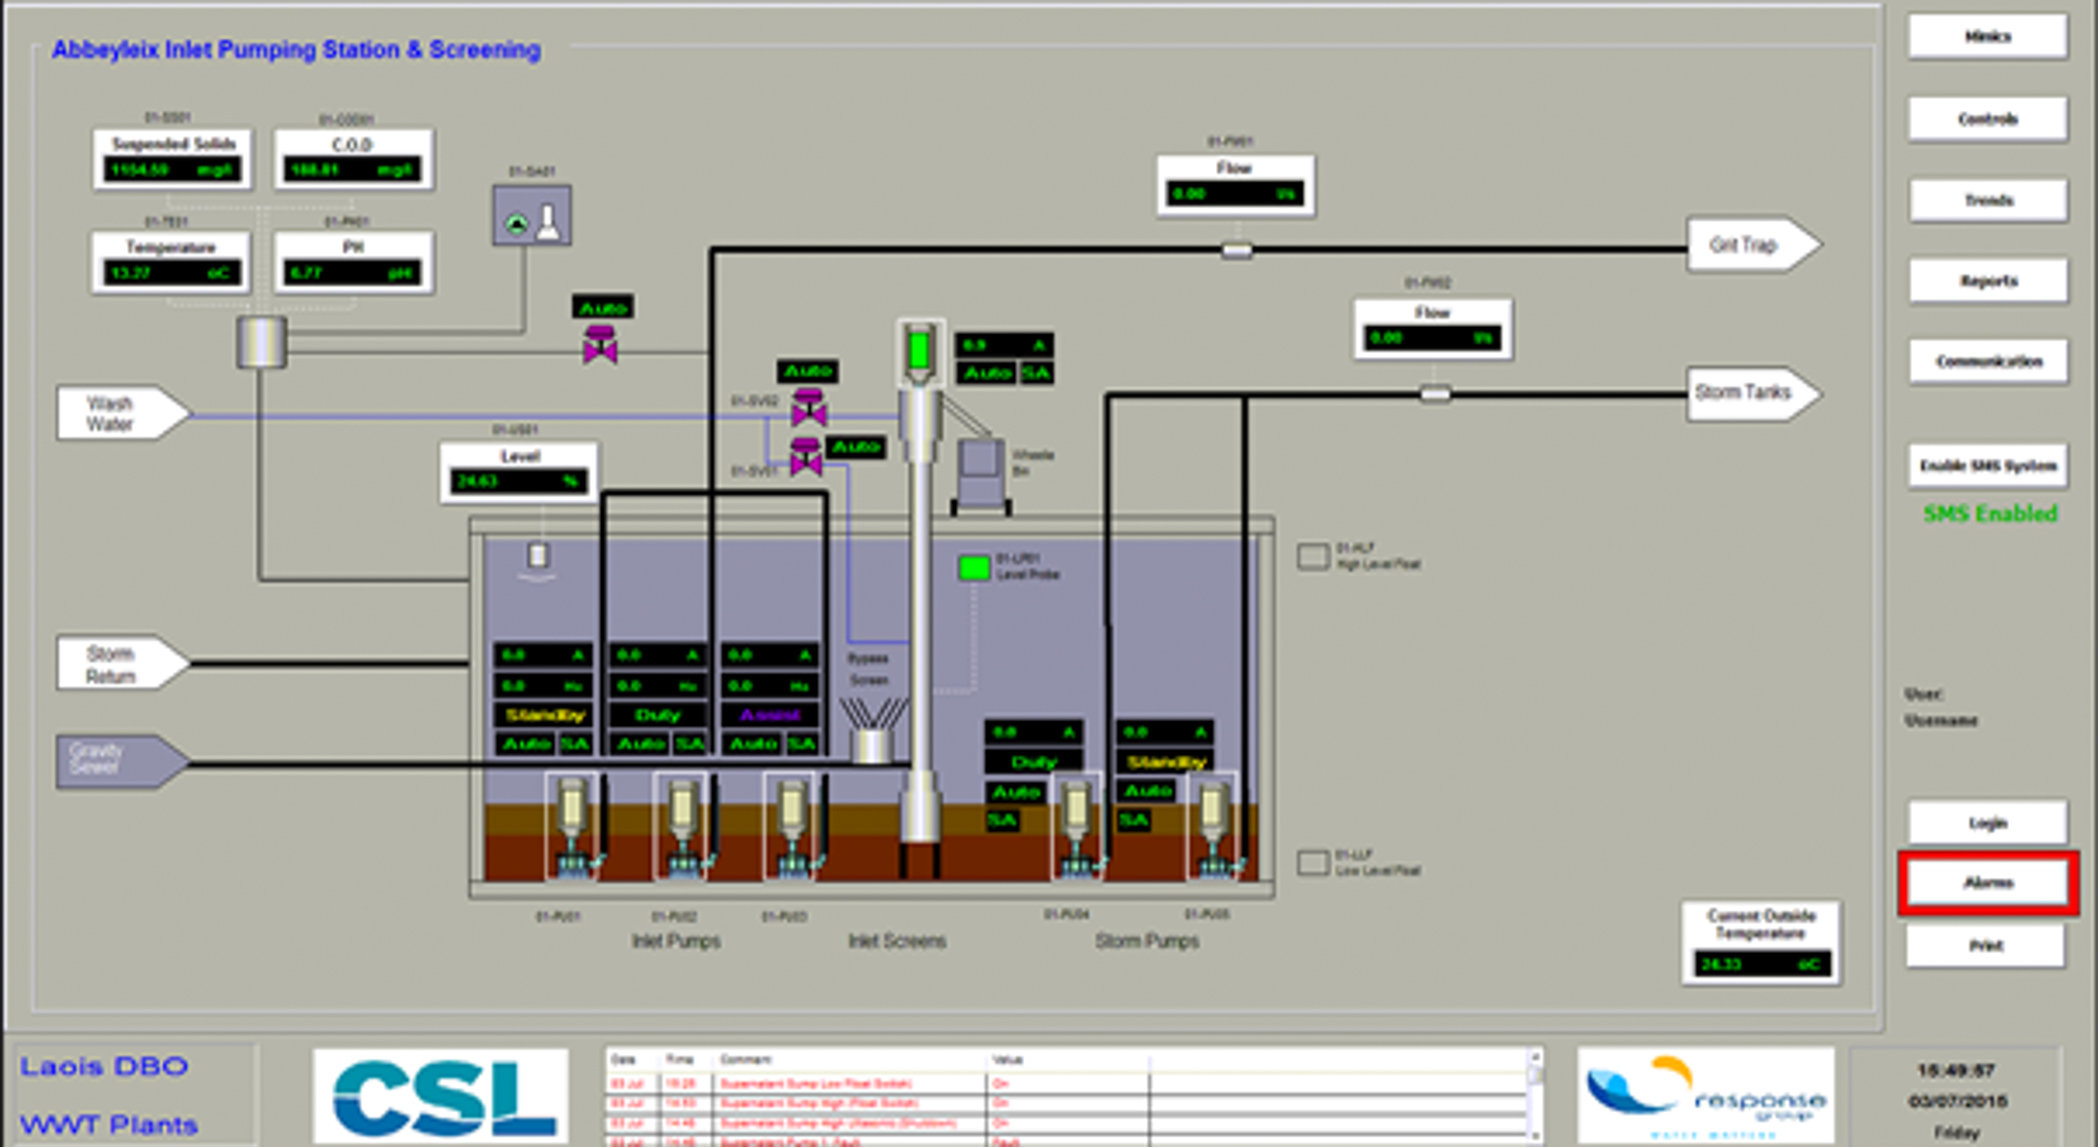This screenshot has width=2098, height=1148.
Task: Click the 01-SA01 sampler icon
Action: (x=531, y=215)
